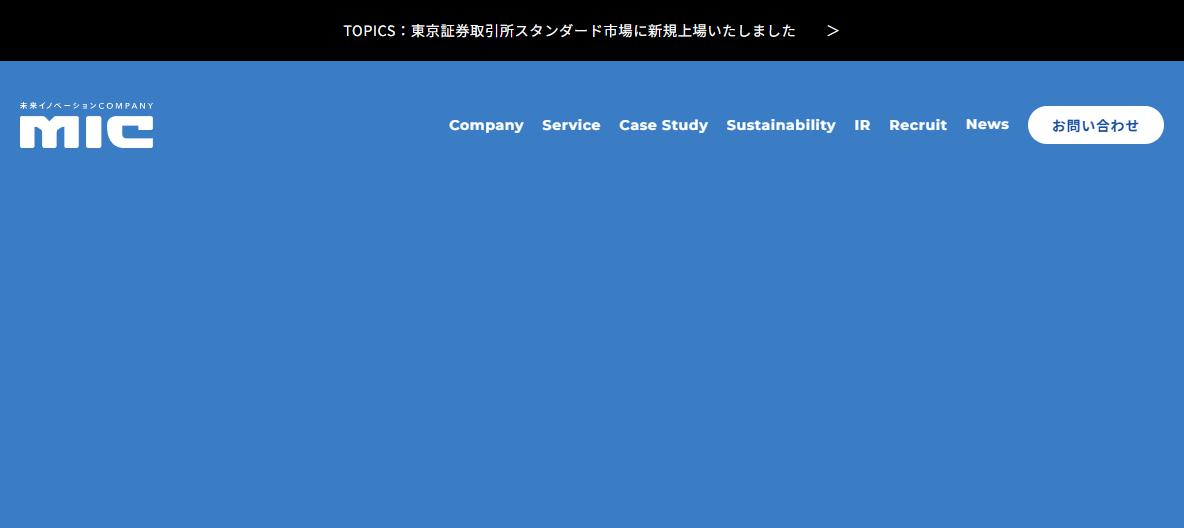Open the Service menu item

point(571,125)
